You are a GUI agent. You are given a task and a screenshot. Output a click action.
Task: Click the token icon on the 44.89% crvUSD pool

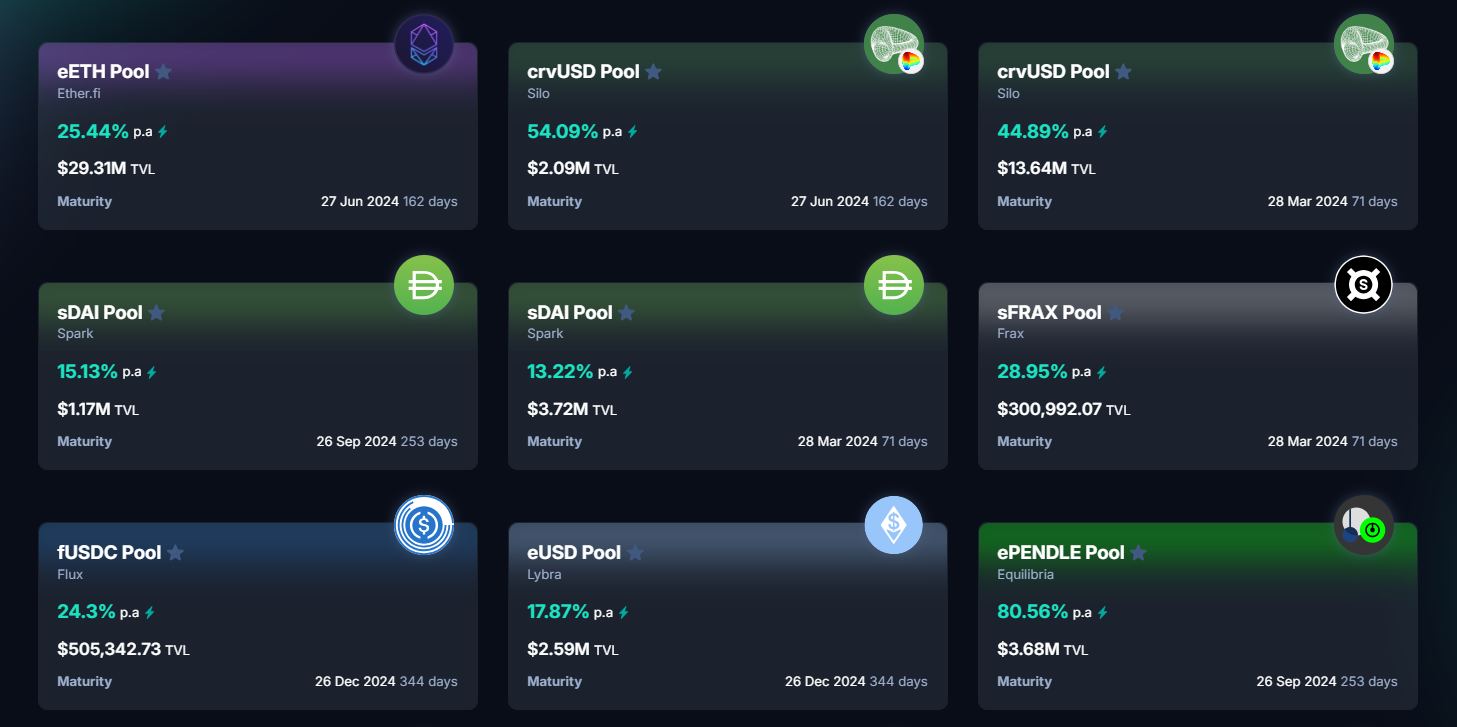coord(1364,45)
